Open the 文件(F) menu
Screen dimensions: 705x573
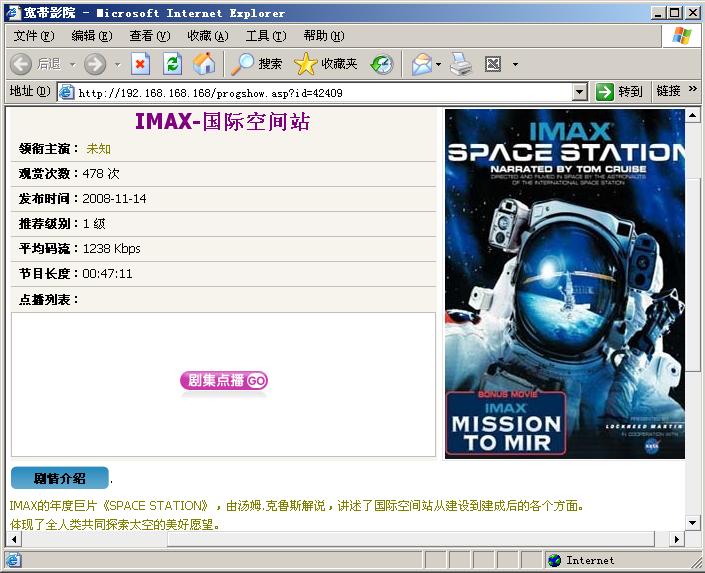click(x=34, y=36)
